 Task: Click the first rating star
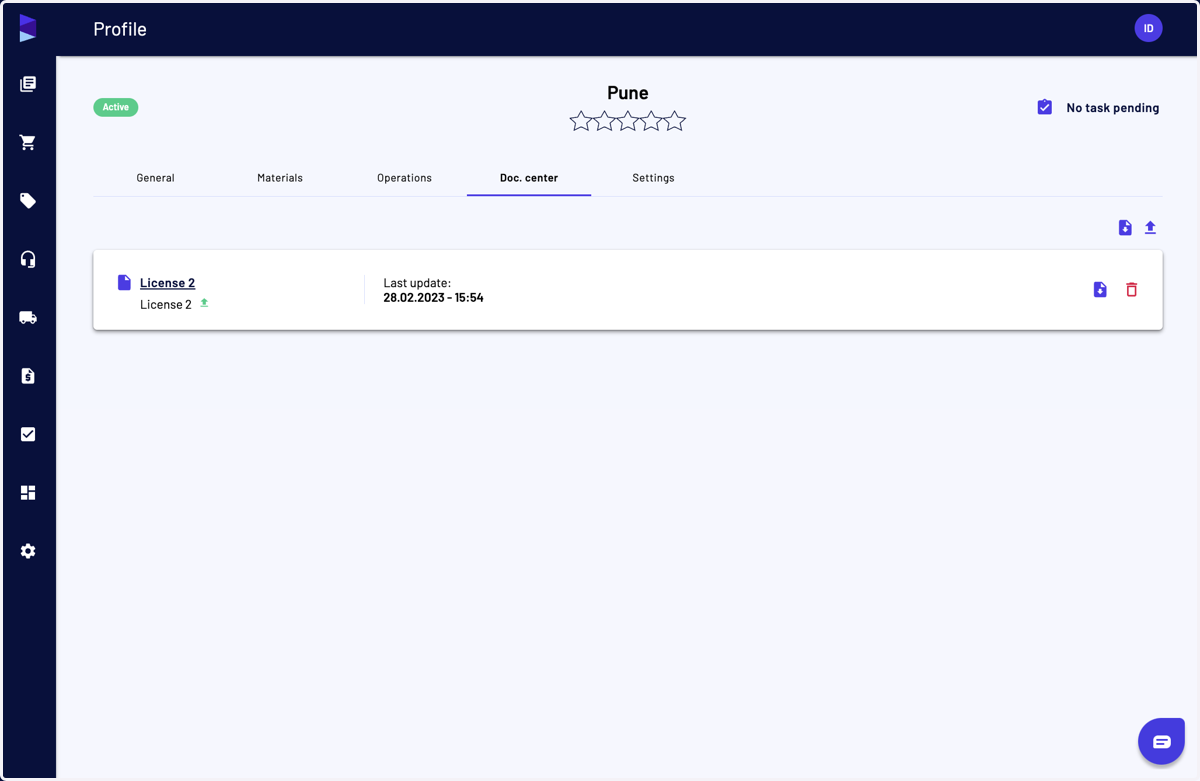tap(581, 121)
